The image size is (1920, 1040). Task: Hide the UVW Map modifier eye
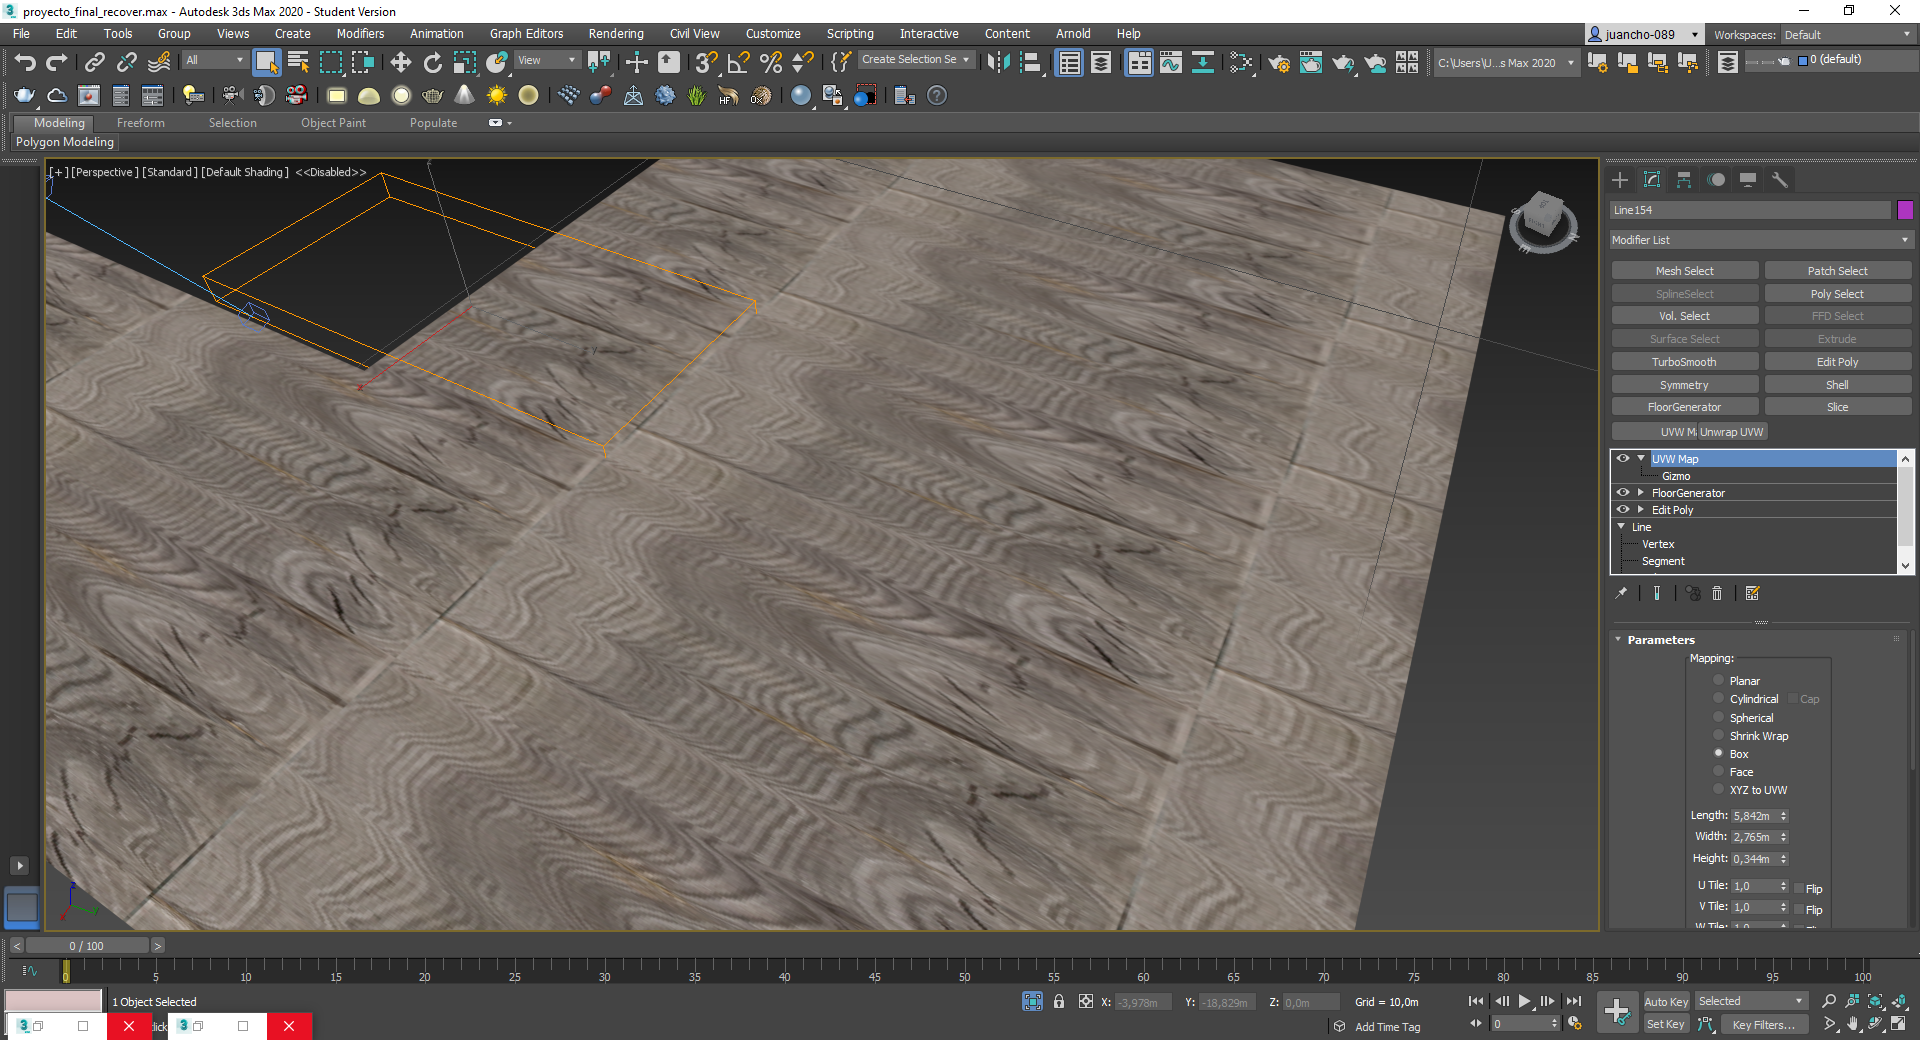tap(1623, 459)
